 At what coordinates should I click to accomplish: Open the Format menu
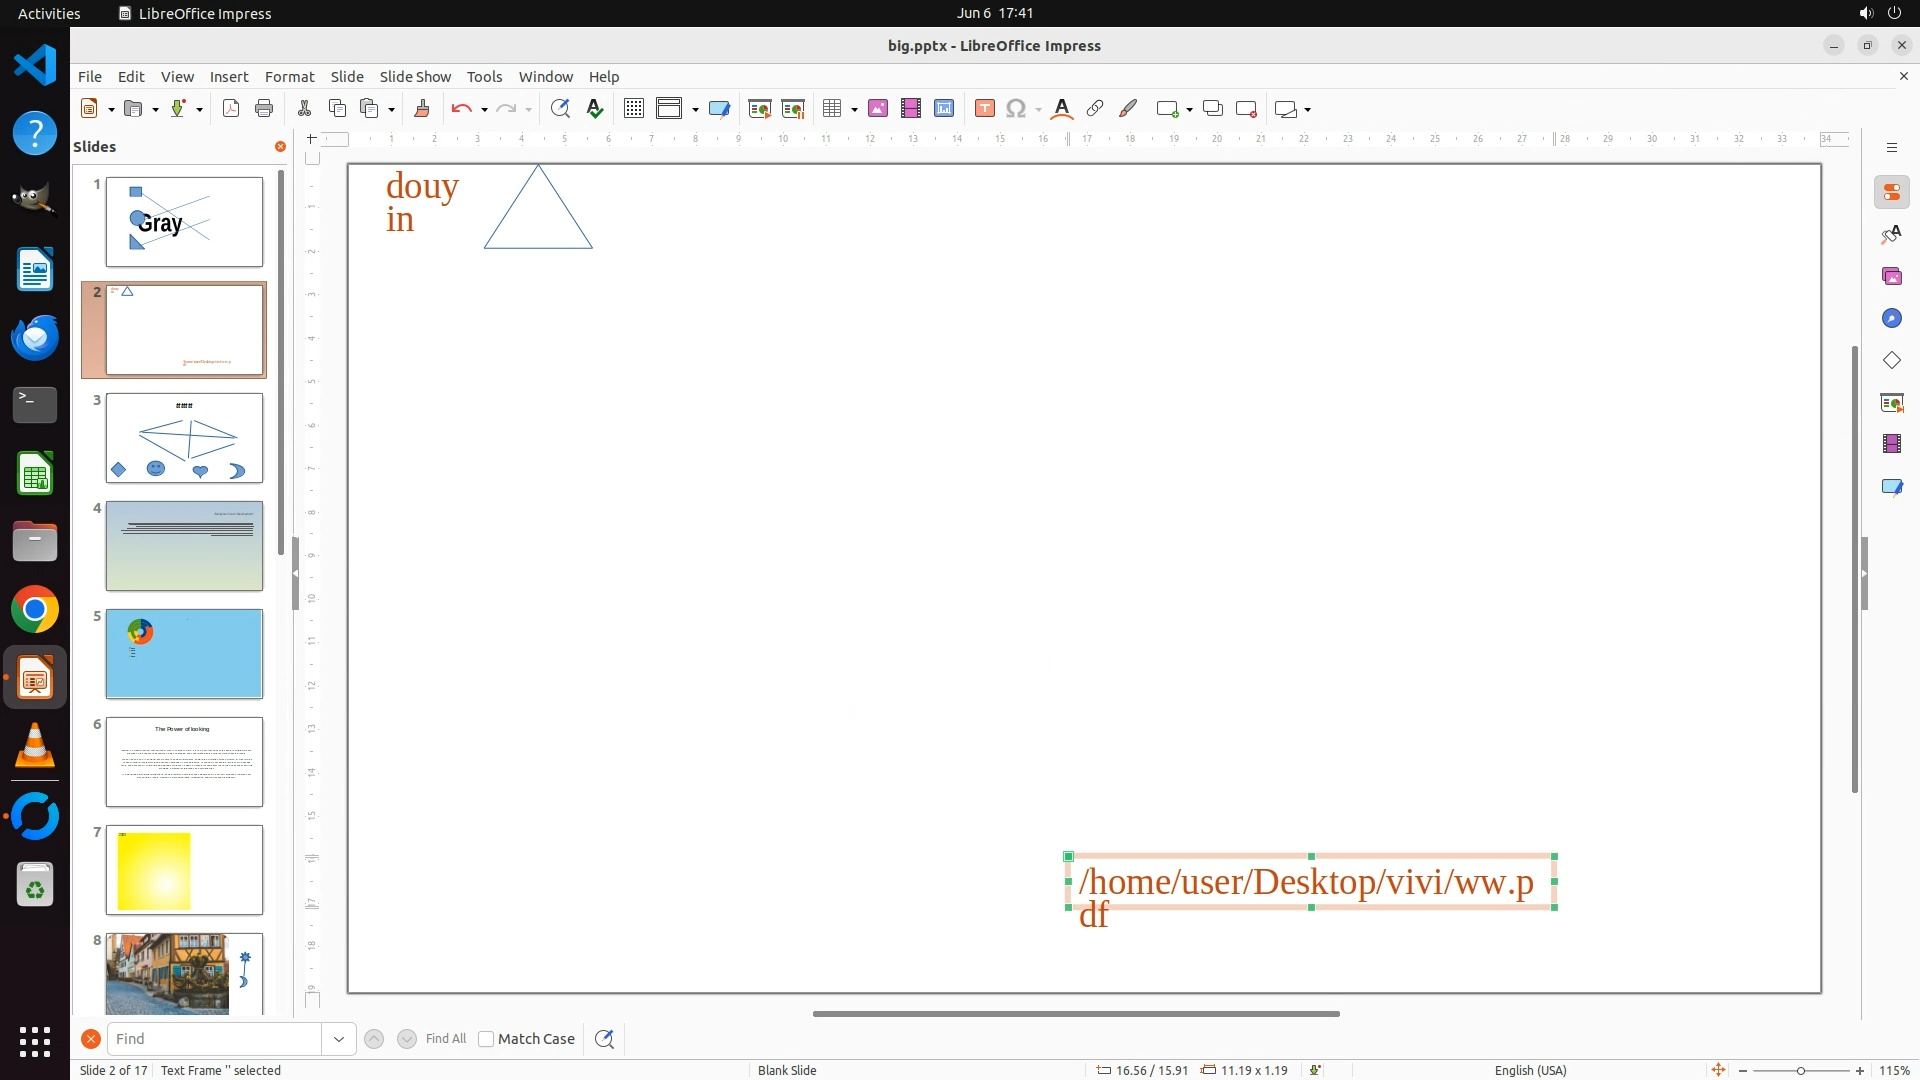(289, 77)
